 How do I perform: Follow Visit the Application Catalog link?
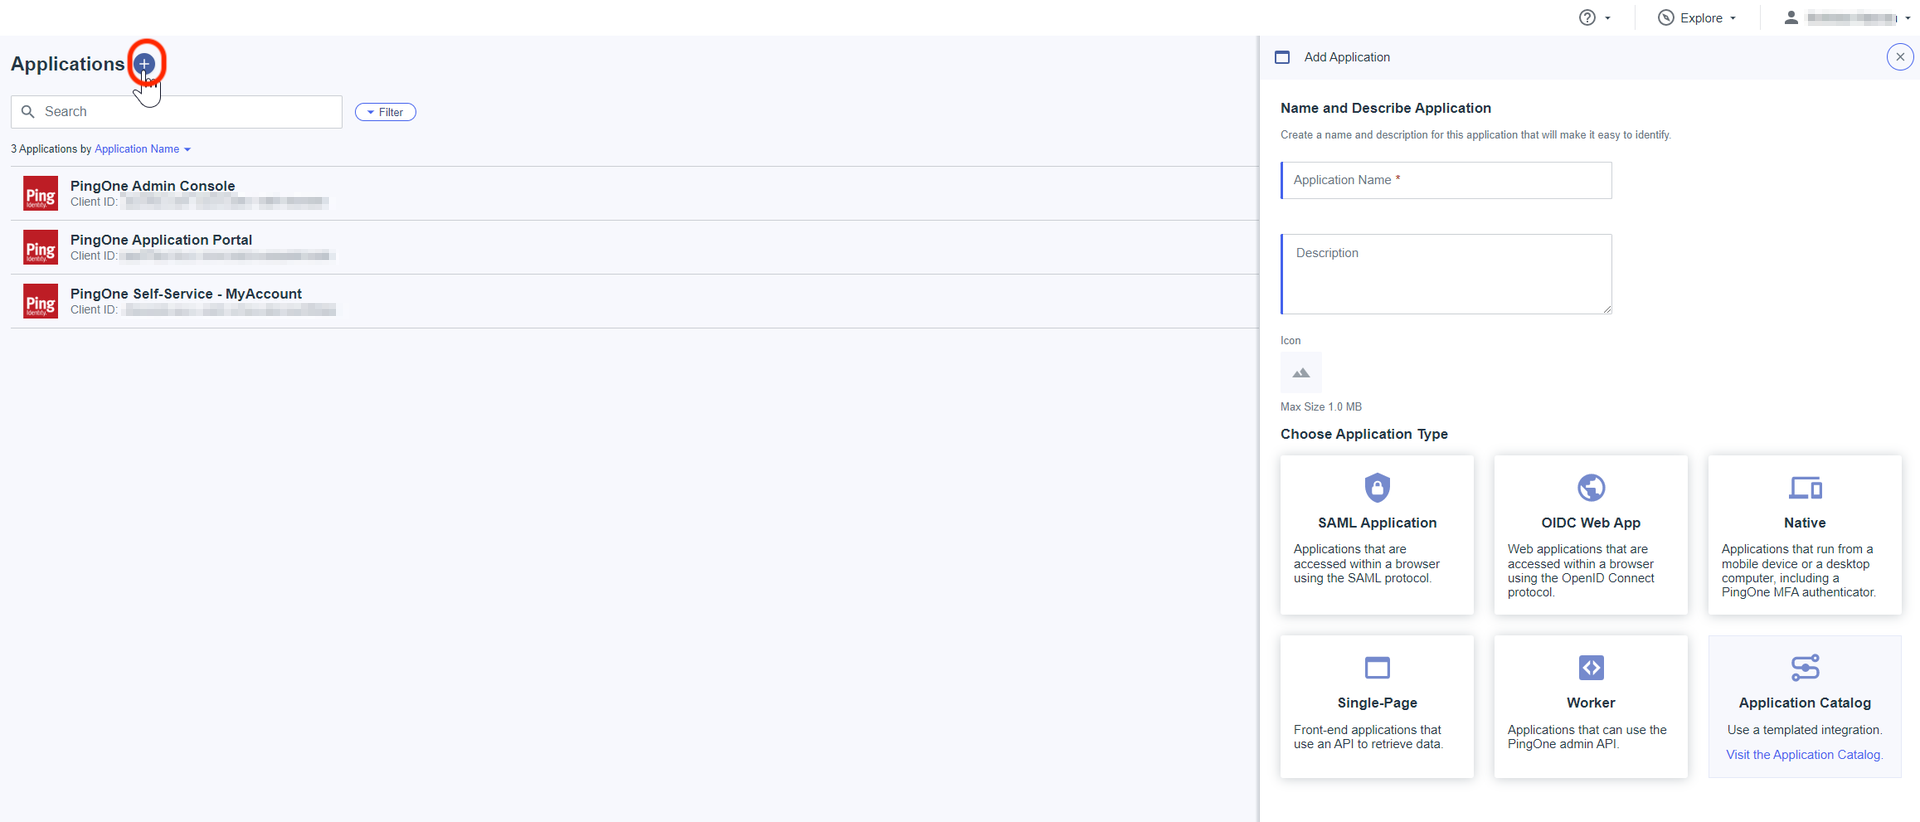1804,755
